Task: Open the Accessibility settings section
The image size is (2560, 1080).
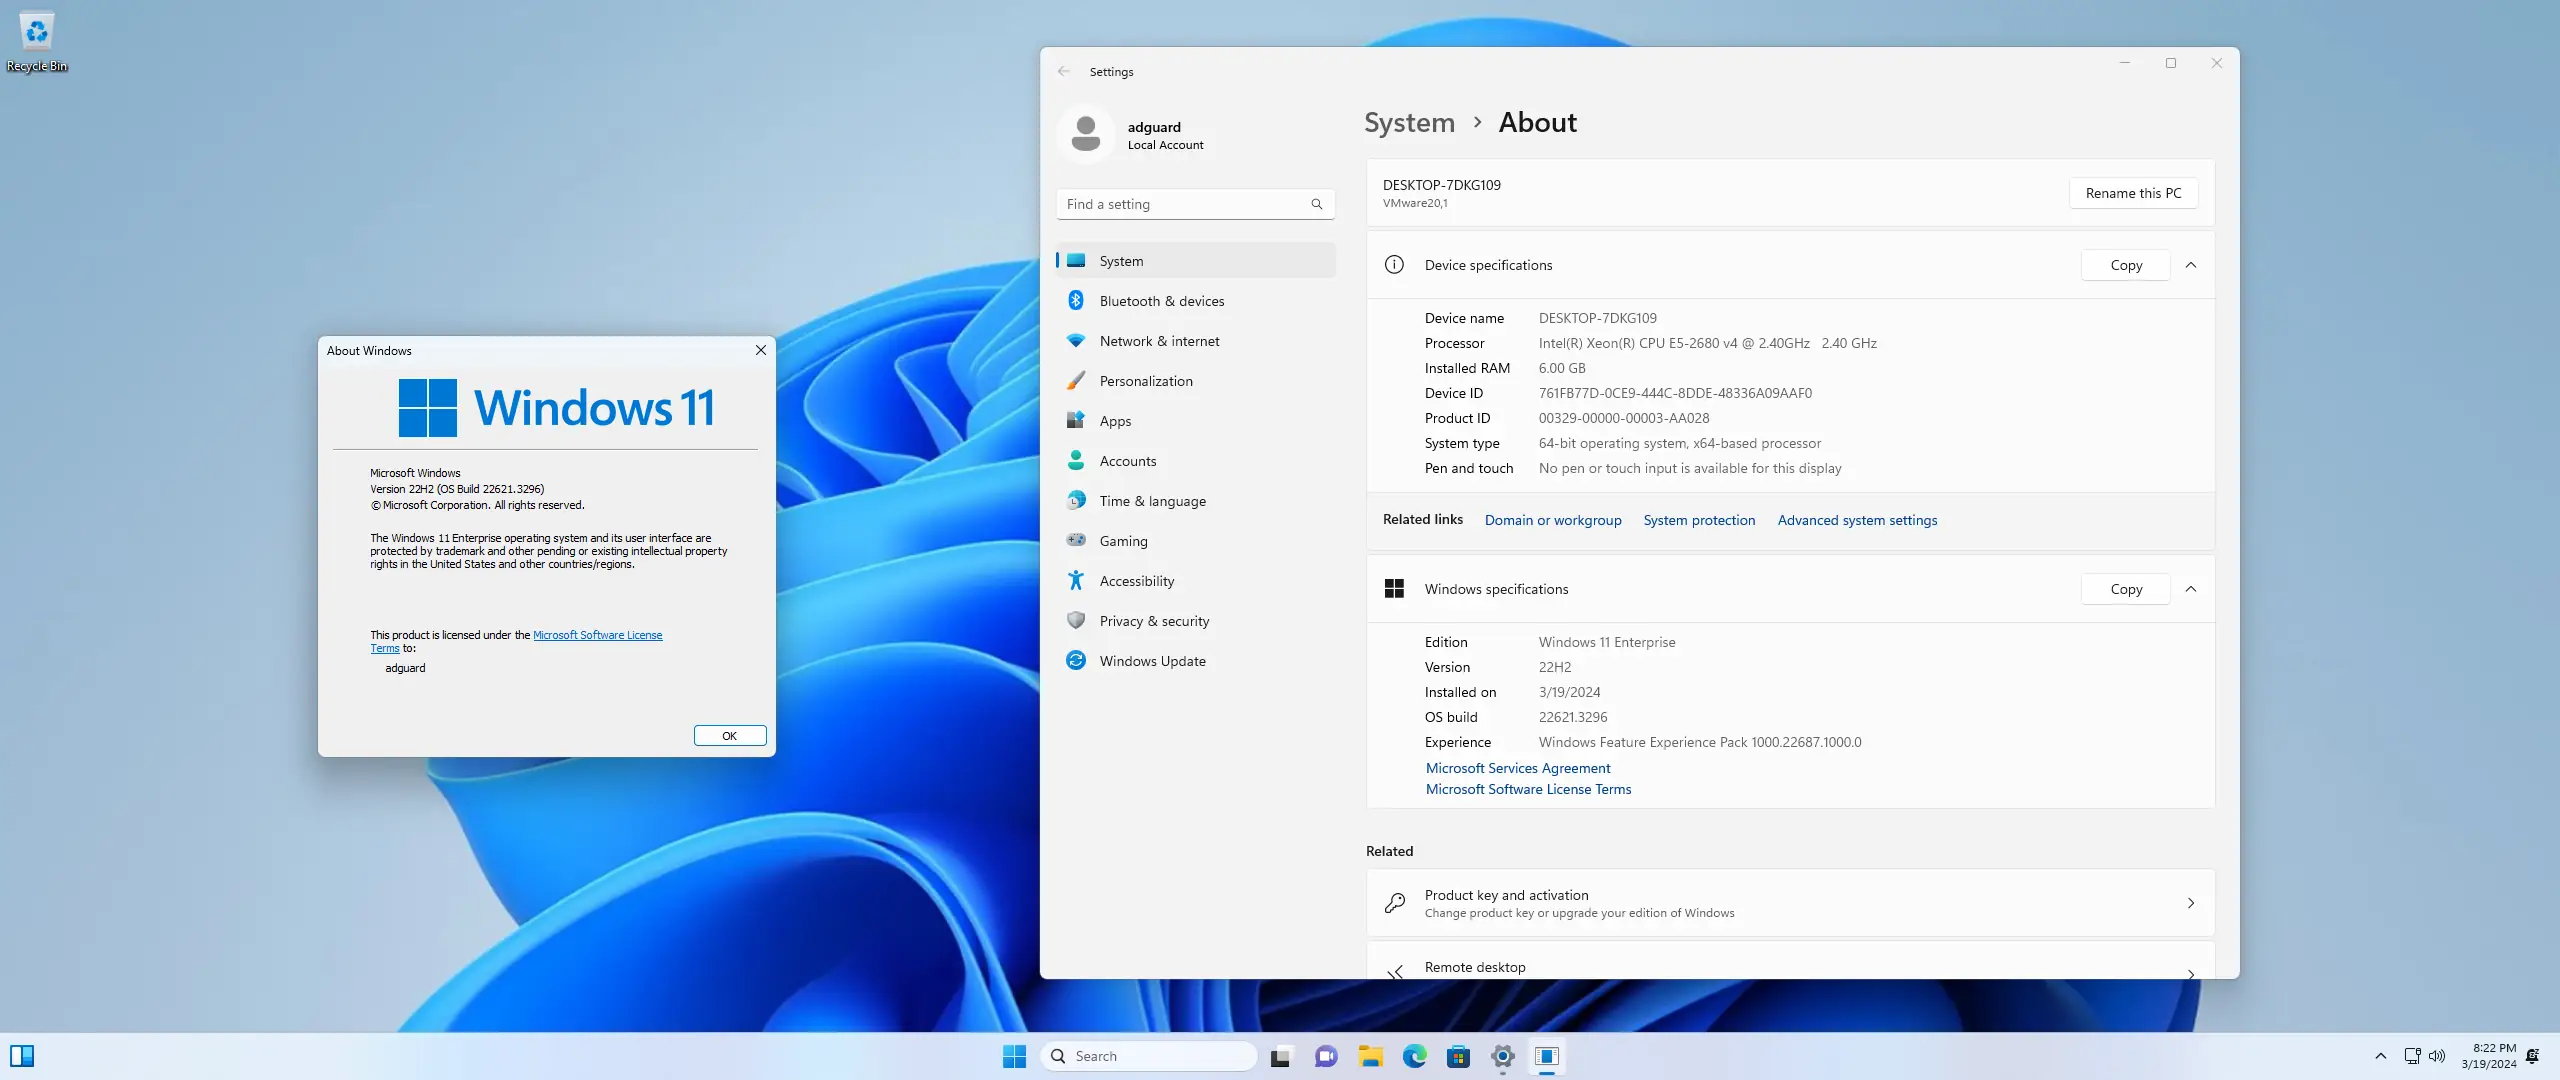Action: (1137, 580)
